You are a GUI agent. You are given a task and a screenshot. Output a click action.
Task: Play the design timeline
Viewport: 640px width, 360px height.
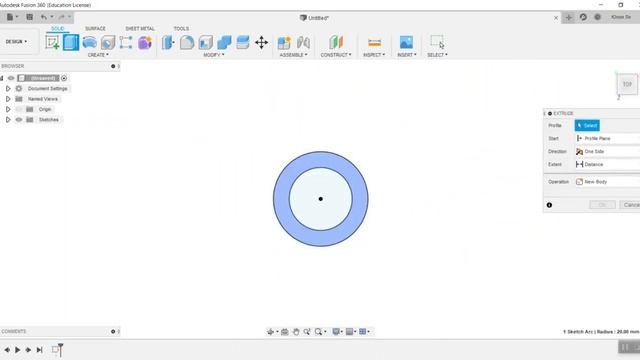click(18, 350)
